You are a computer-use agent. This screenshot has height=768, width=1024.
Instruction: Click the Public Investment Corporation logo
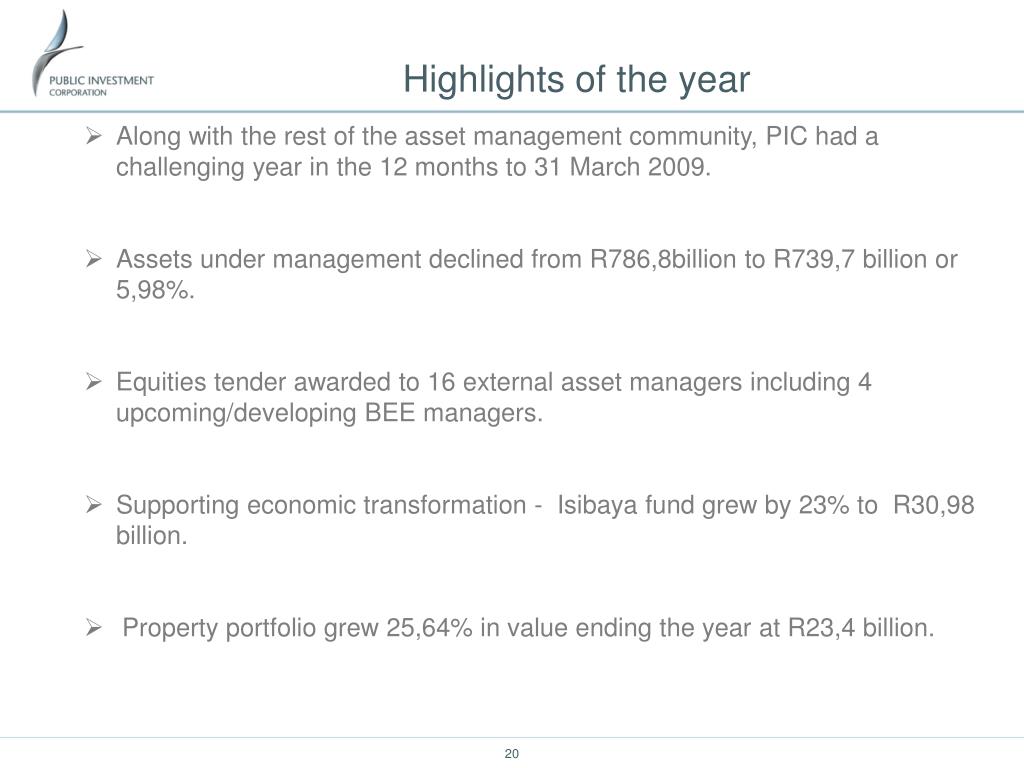point(93,54)
